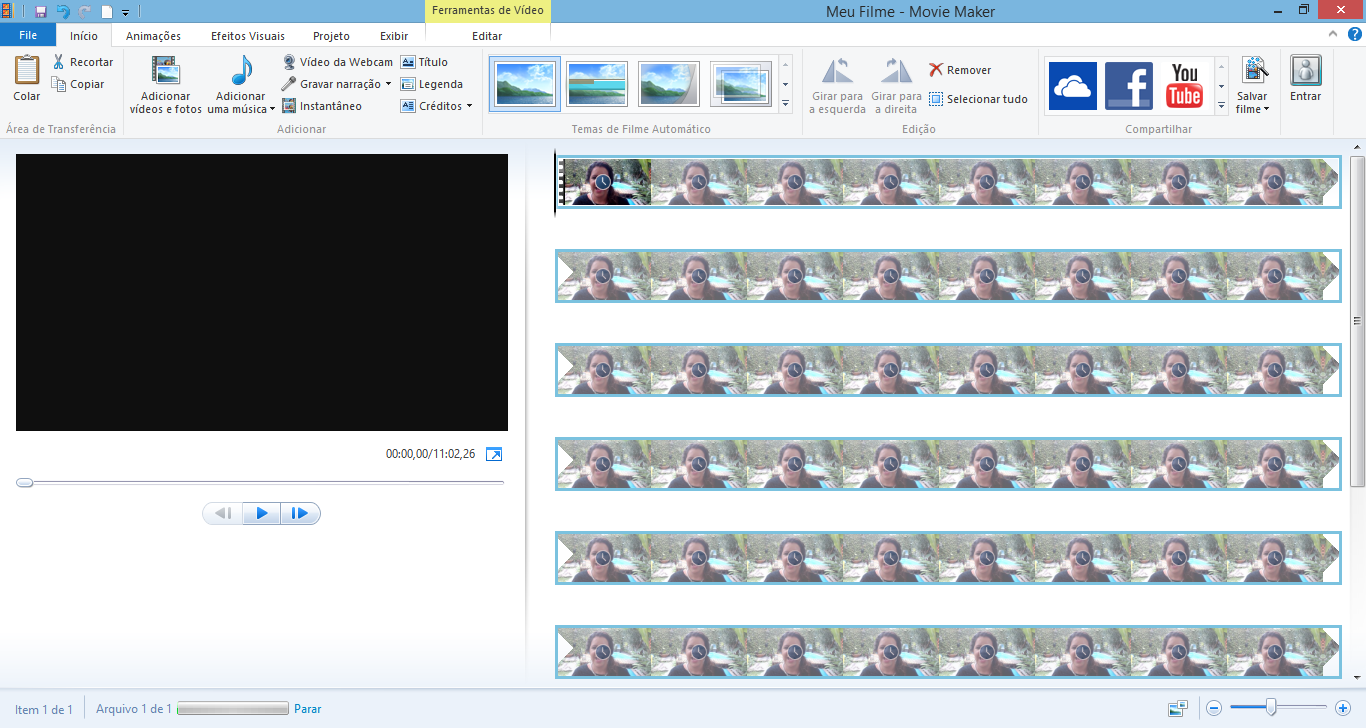Collapse the ribbon with the chevron

(x=1331, y=34)
